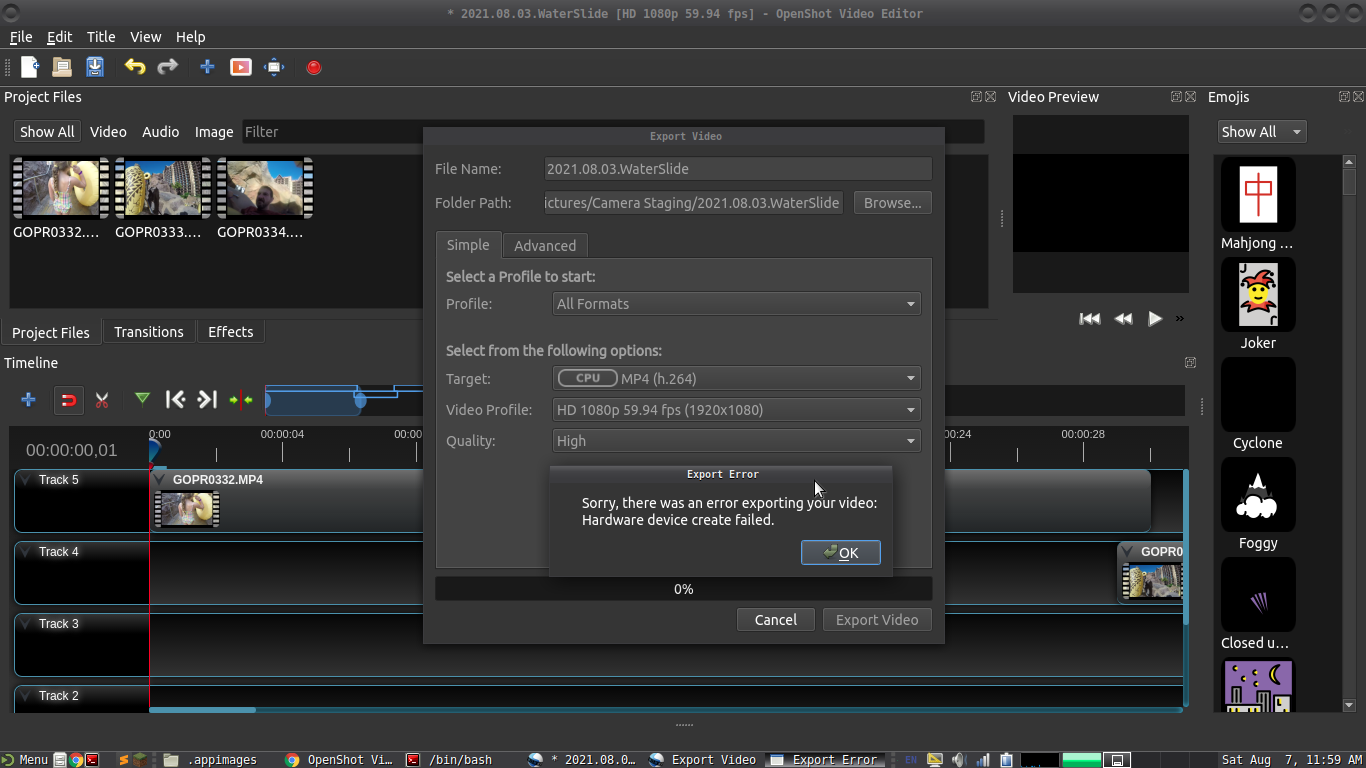Click the Center Timeline on Playhead icon
Screen dimensions: 1366x768
pyautogui.click(x=241, y=400)
